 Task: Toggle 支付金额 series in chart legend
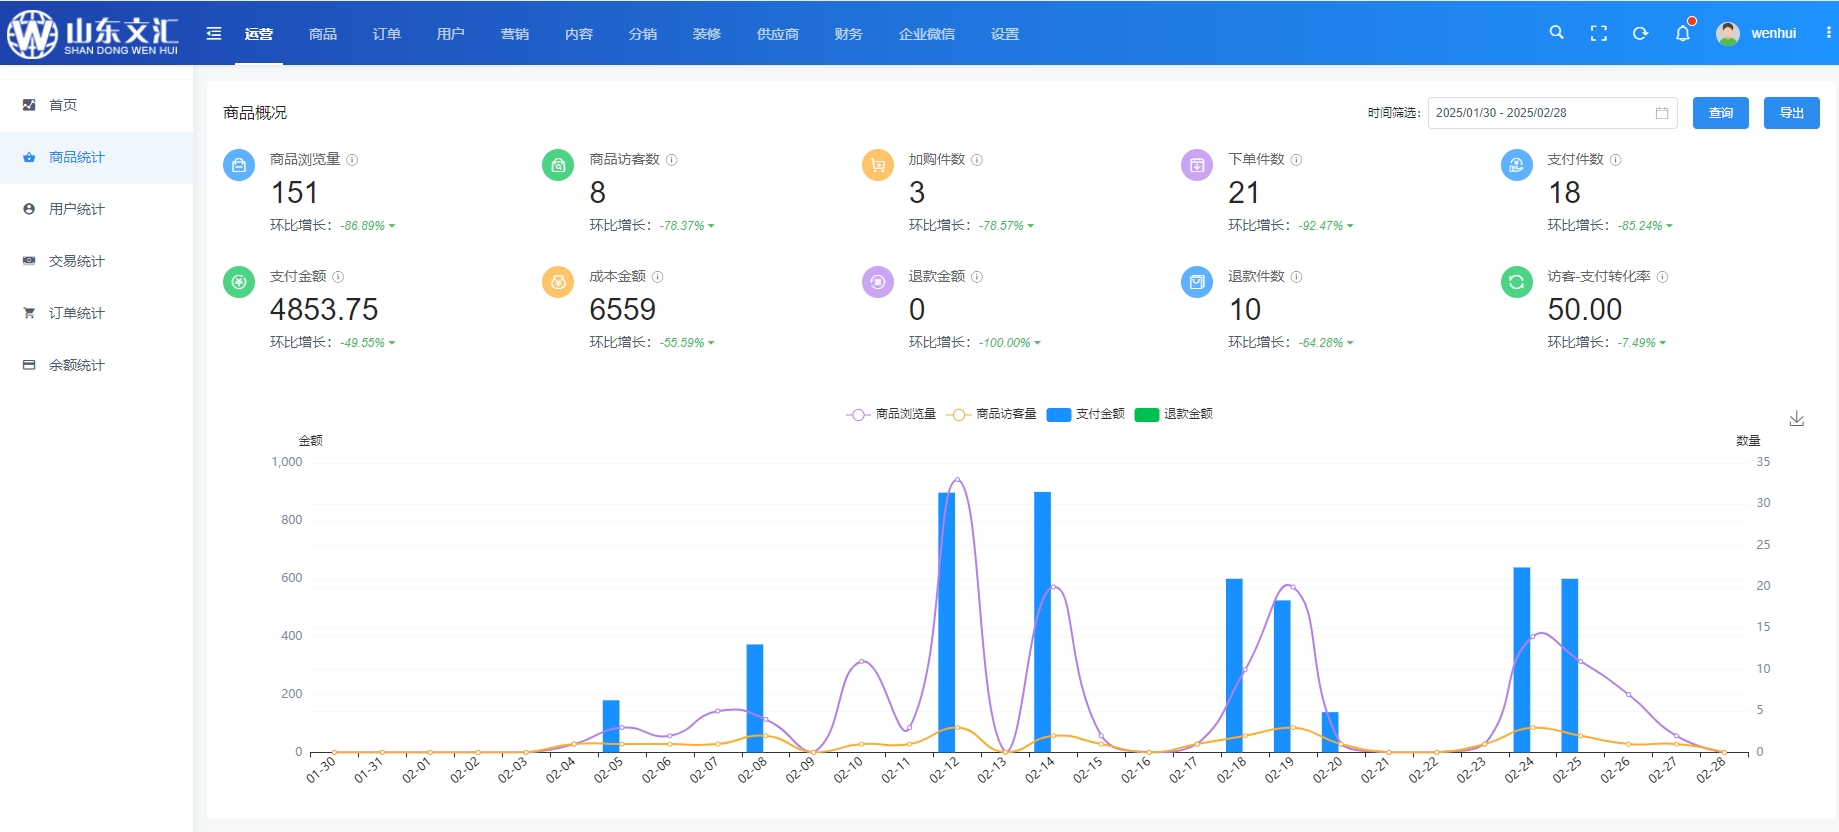1086,414
